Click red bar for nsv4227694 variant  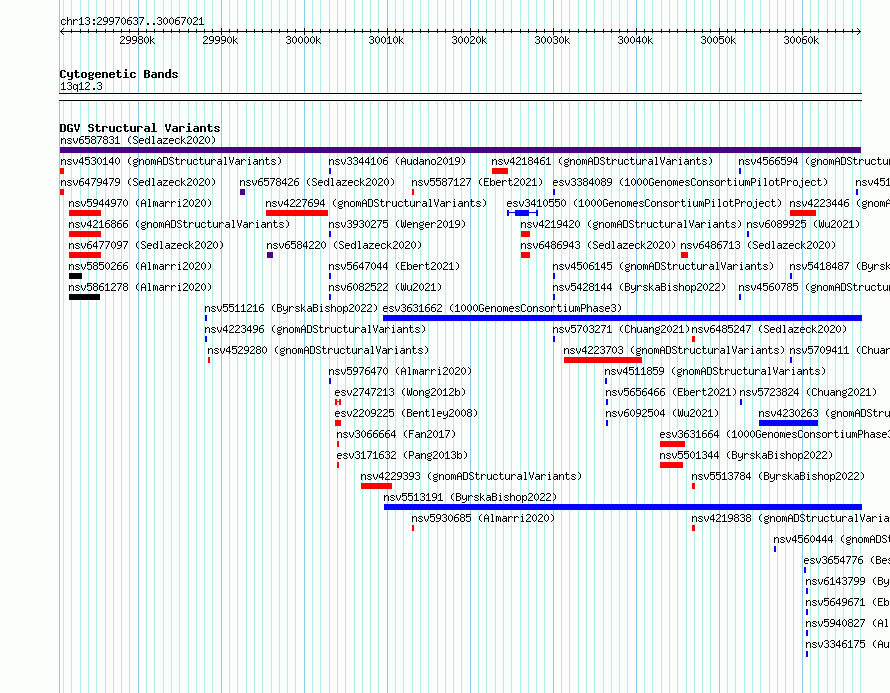click(x=297, y=213)
